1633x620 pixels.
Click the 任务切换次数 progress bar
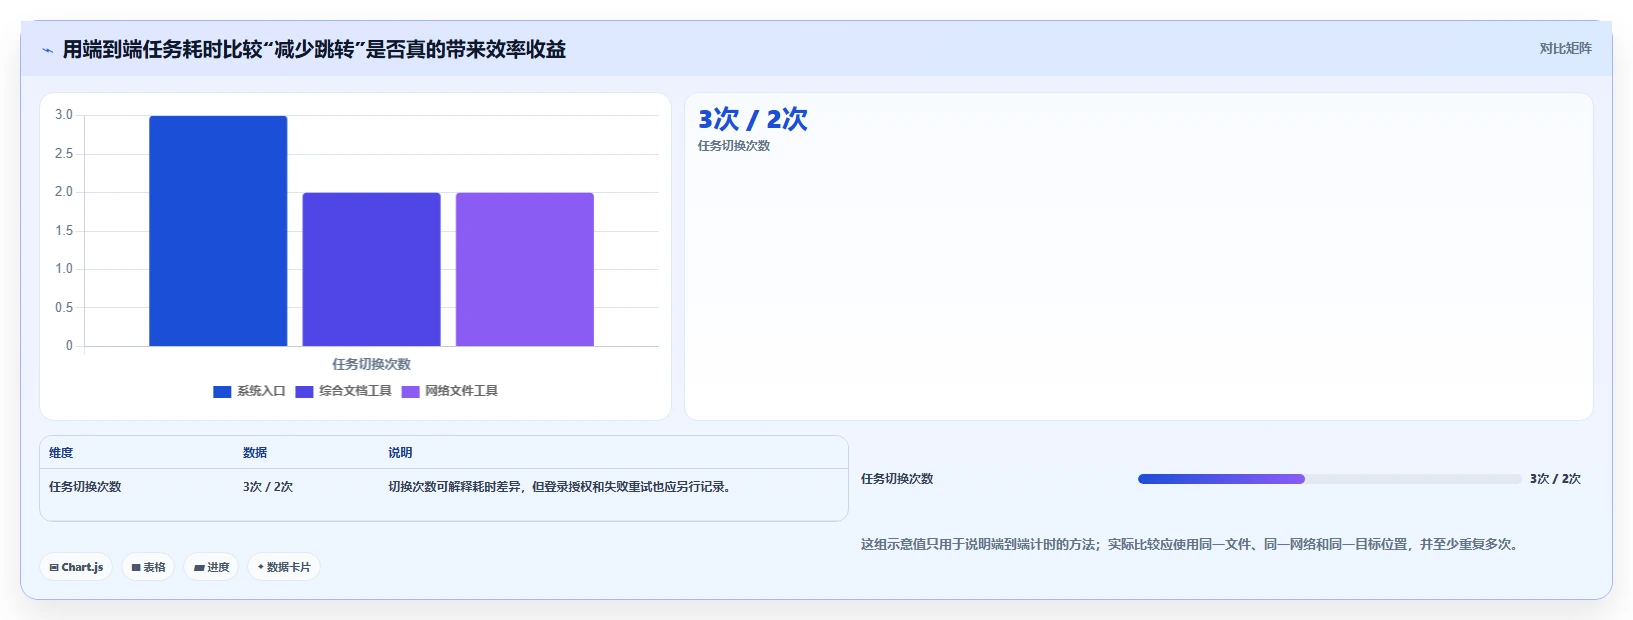1329,479
